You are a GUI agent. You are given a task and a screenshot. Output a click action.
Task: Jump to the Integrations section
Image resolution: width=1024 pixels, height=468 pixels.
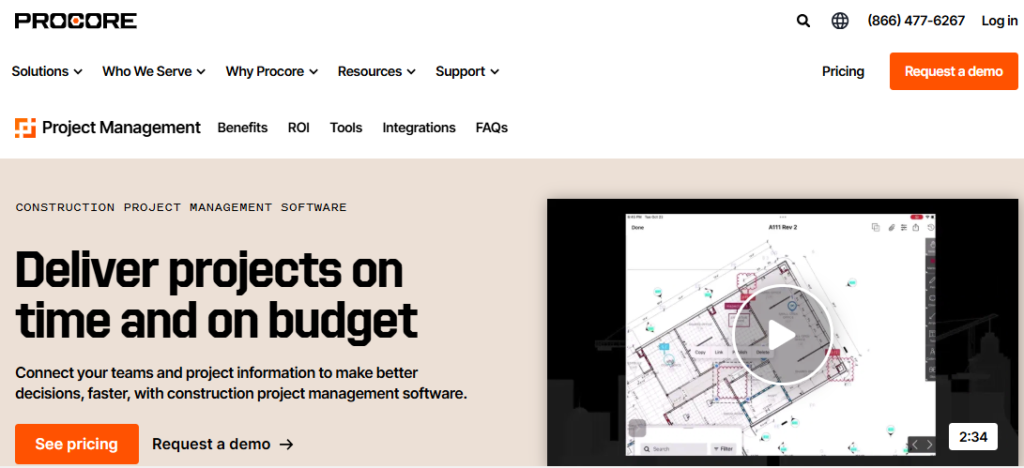click(x=419, y=127)
